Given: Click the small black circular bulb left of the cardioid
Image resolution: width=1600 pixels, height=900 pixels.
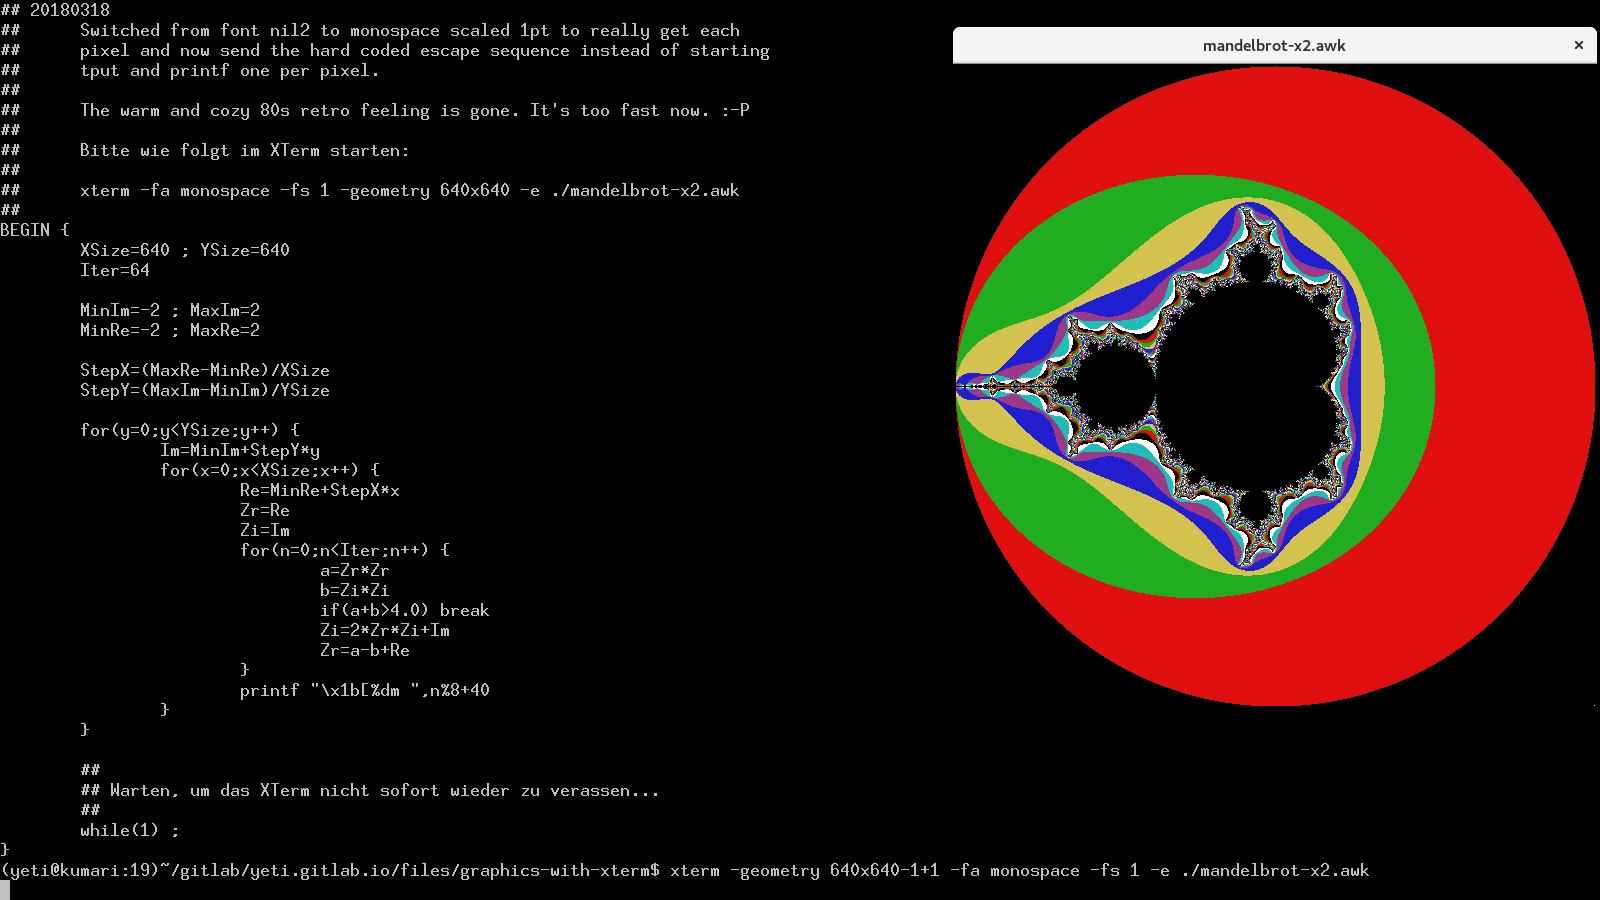Looking at the screenshot, I should [1115, 388].
